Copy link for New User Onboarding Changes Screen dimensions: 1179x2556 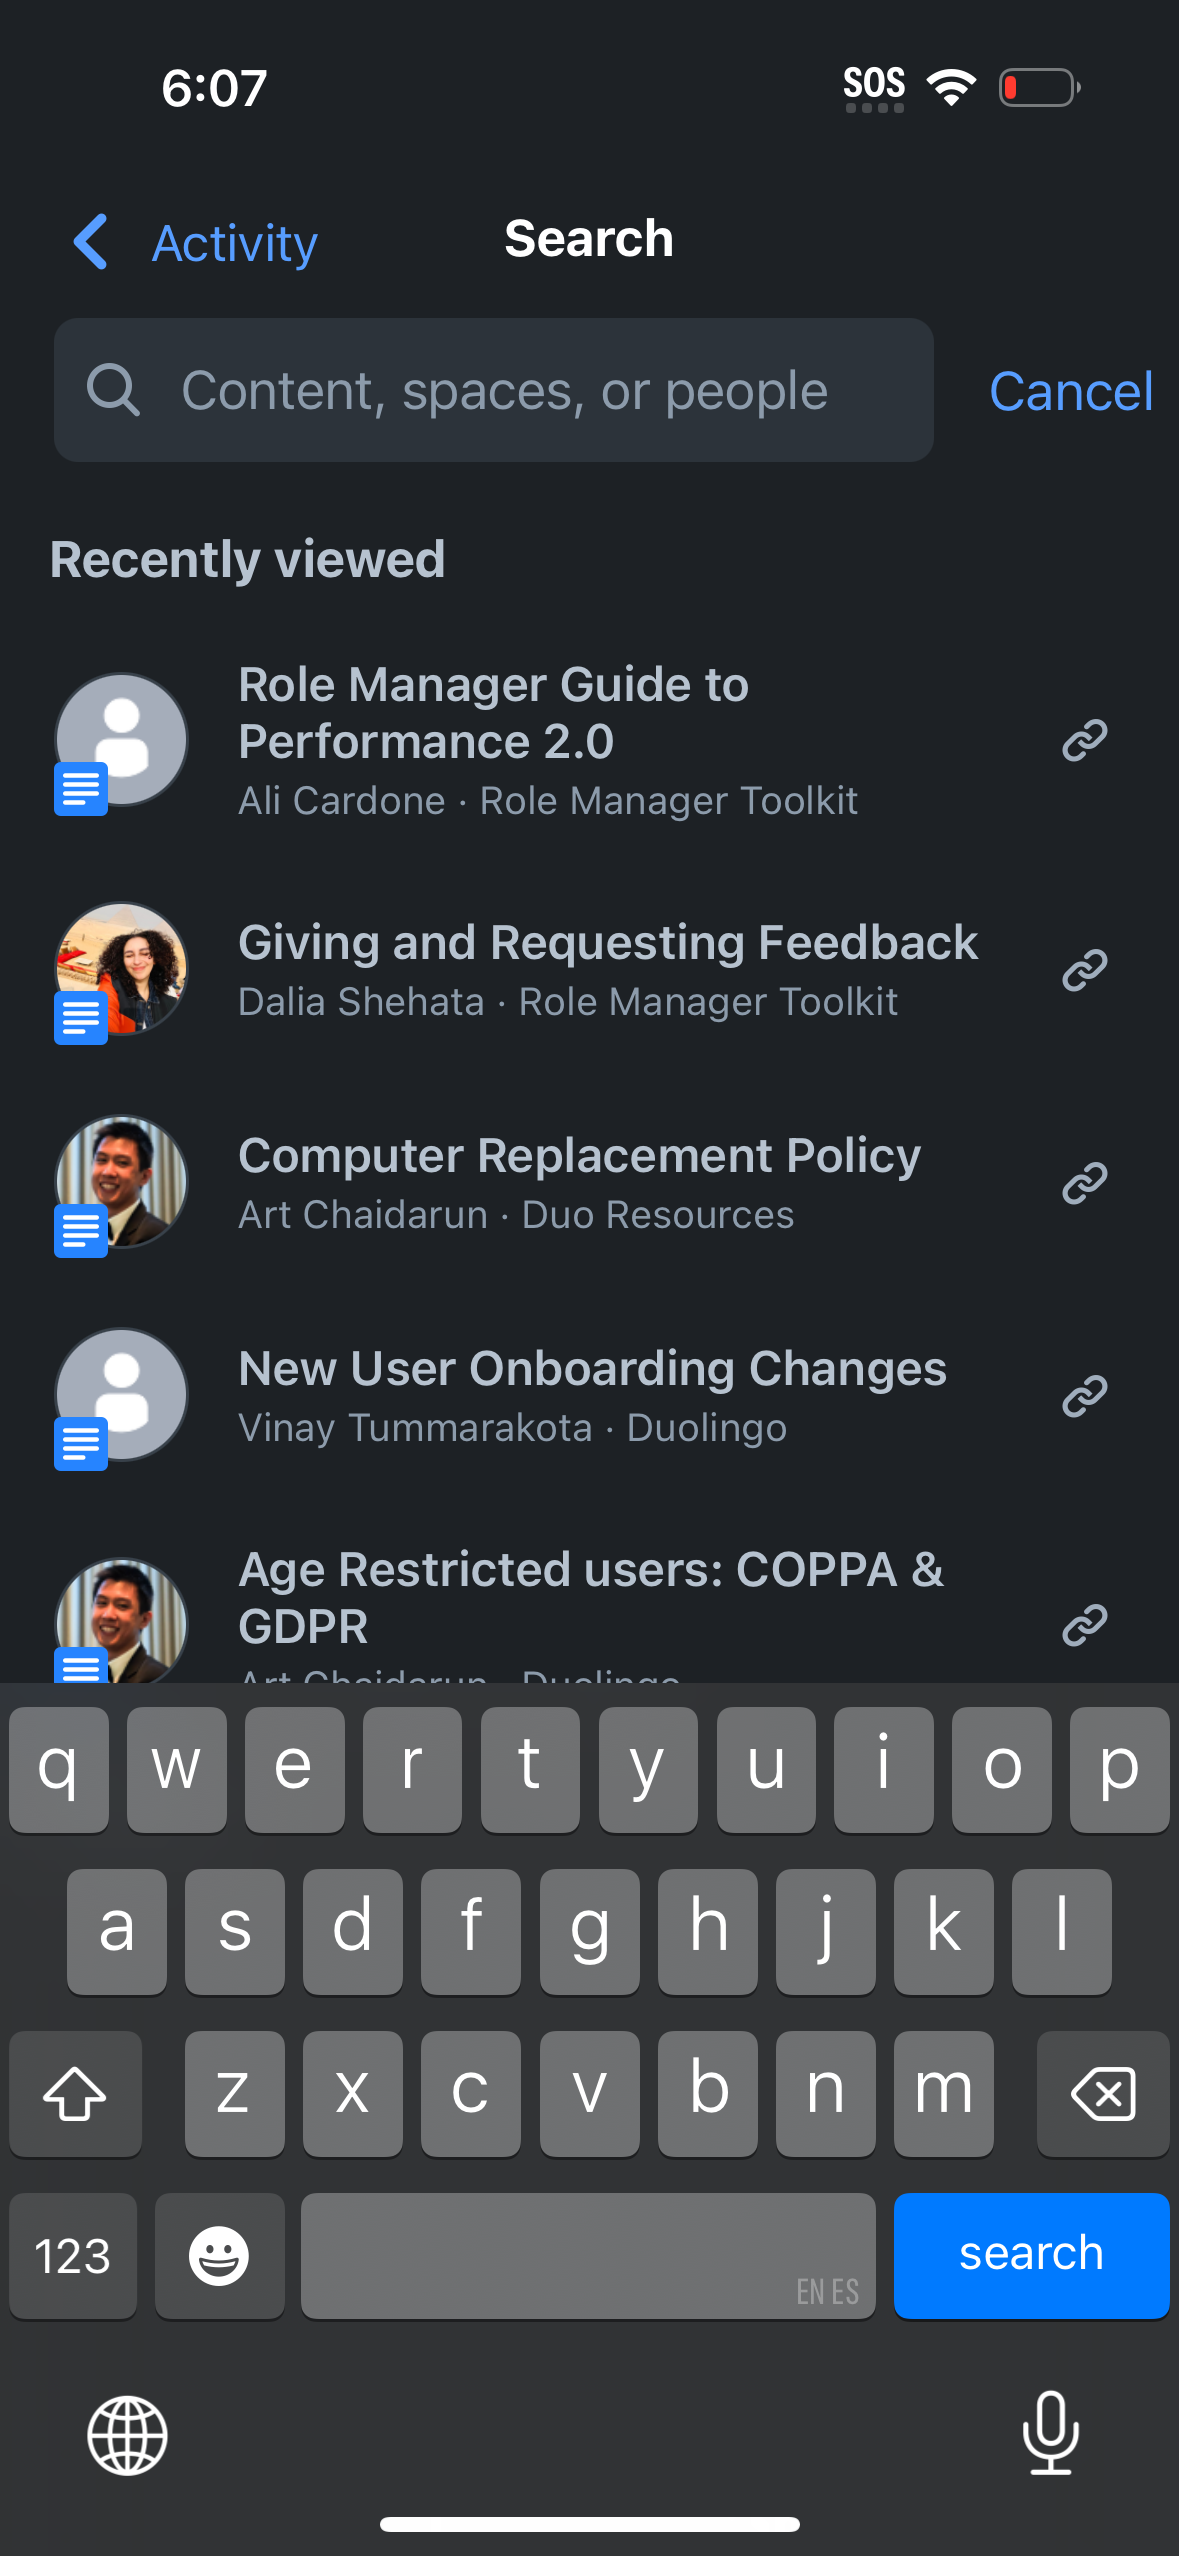point(1083,1396)
